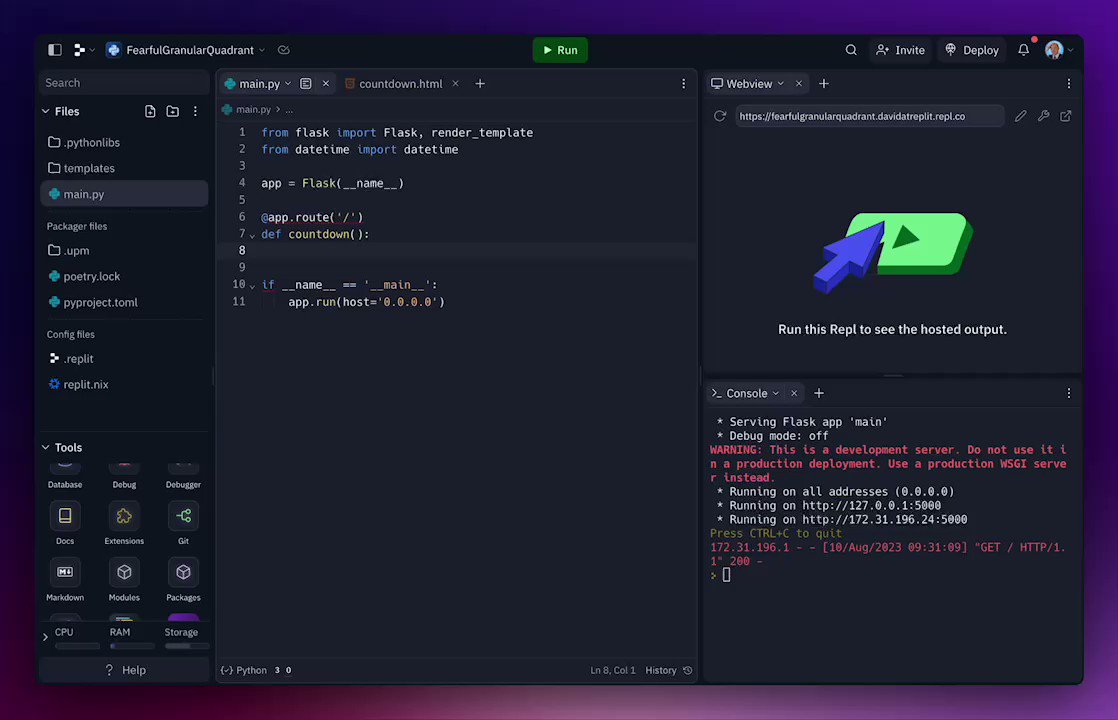Fold the if block at line 10

252,286
